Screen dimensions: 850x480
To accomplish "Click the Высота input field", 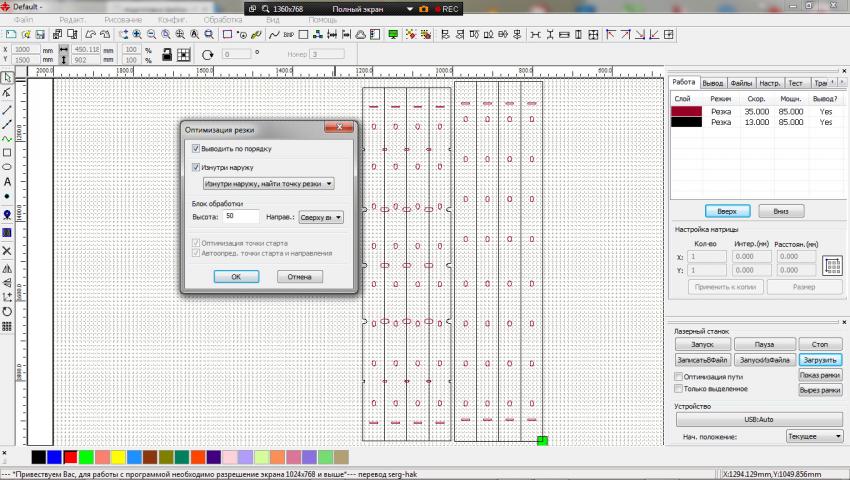I will (241, 216).
